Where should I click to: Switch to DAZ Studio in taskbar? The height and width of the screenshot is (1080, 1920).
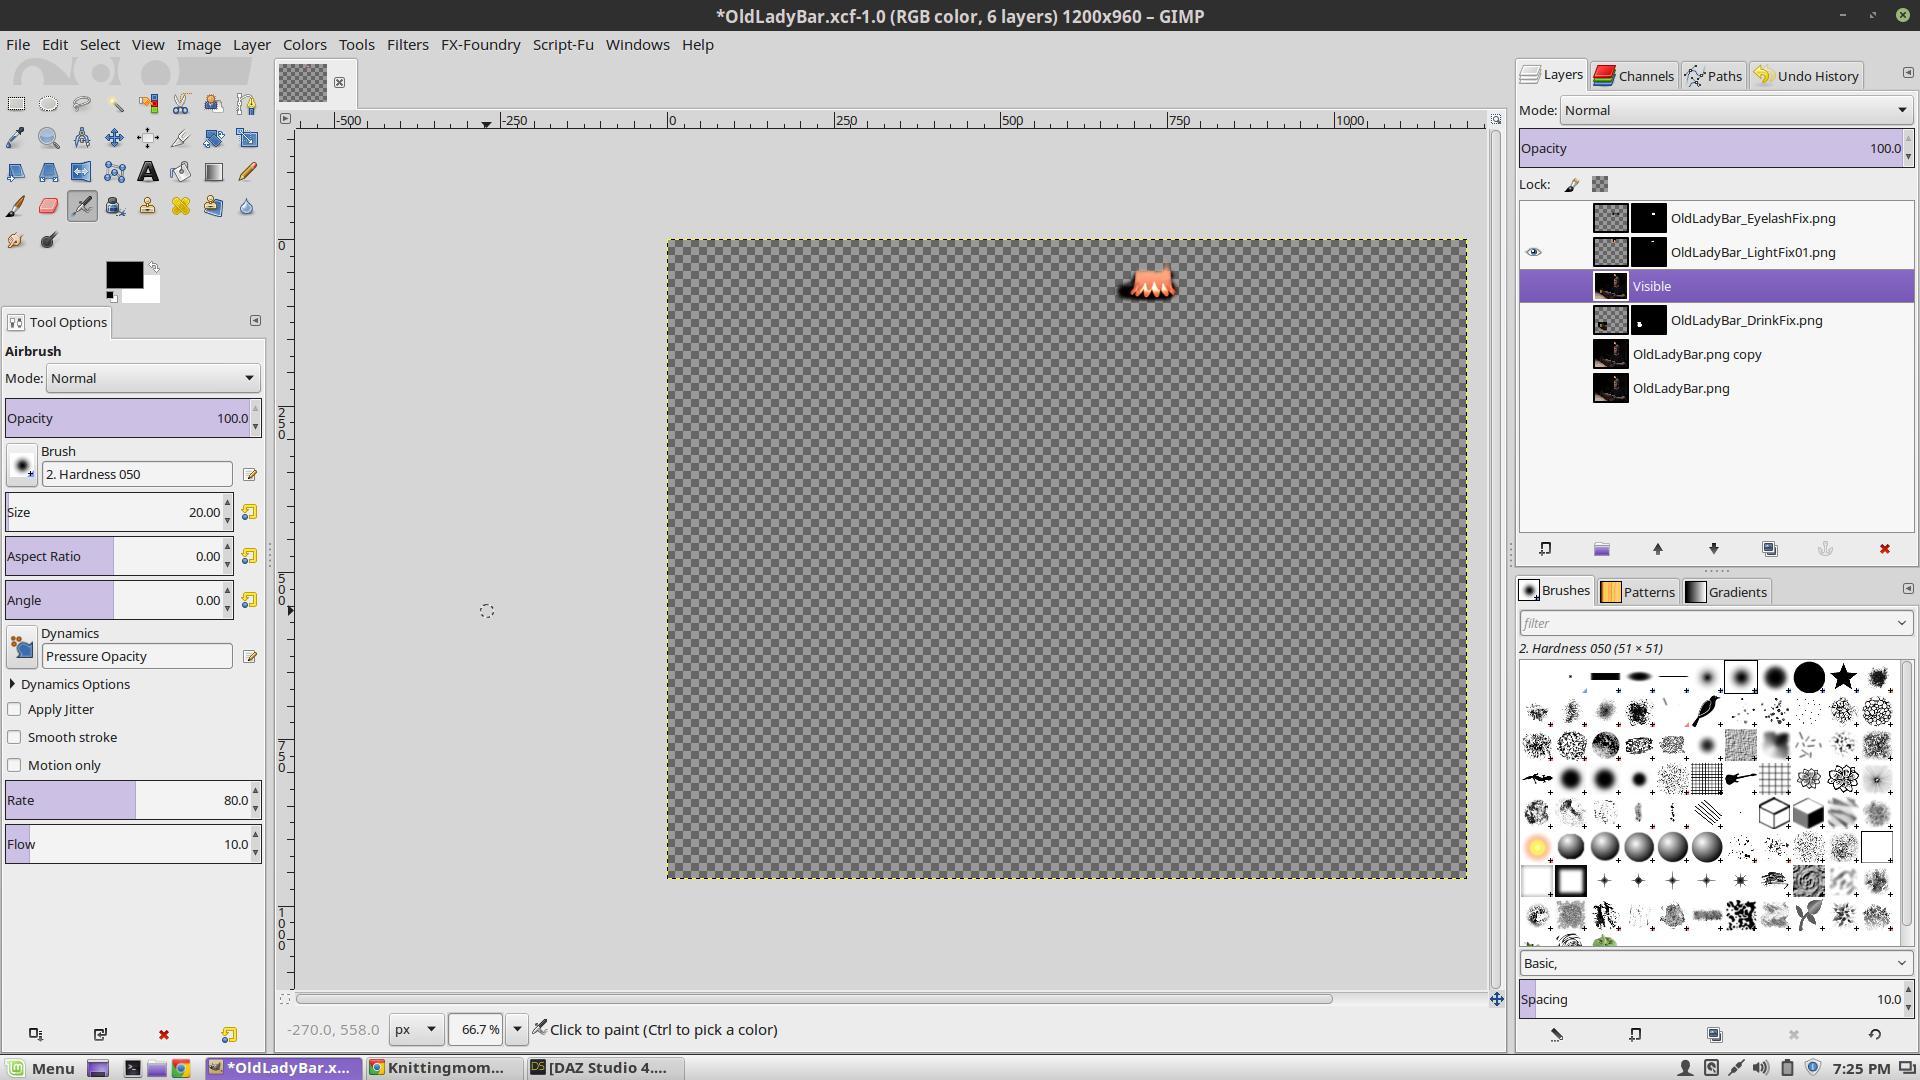tap(599, 1067)
